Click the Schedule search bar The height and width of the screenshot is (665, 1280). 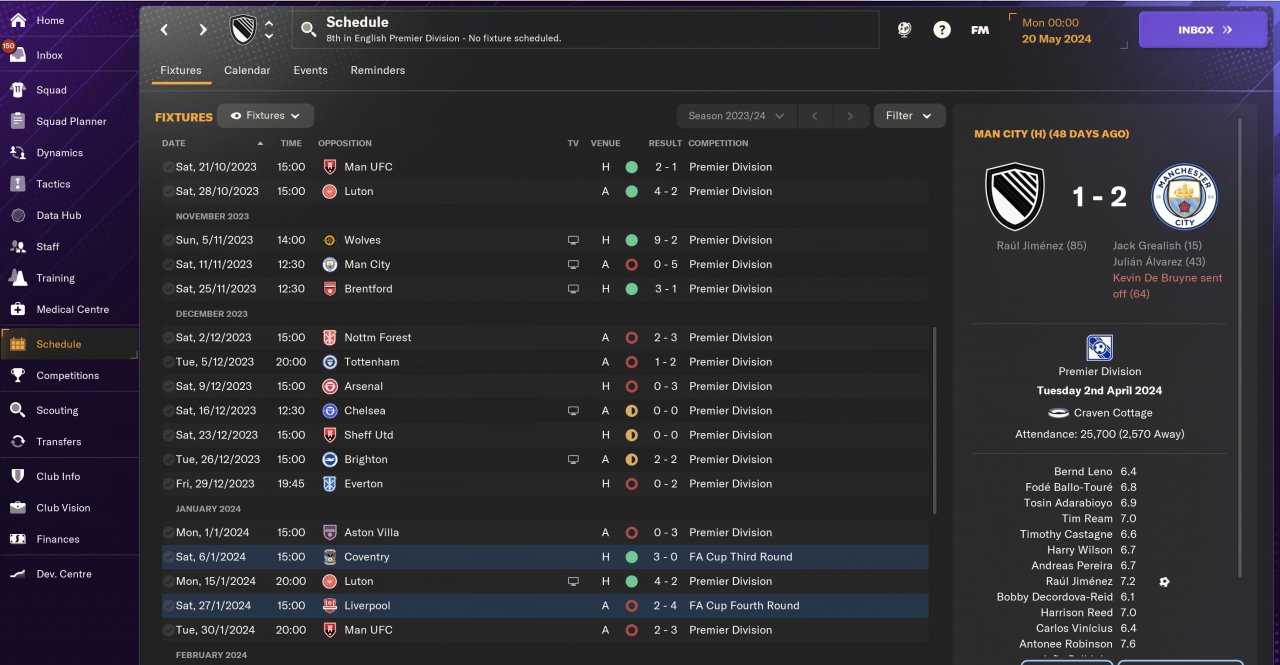tap(585, 30)
